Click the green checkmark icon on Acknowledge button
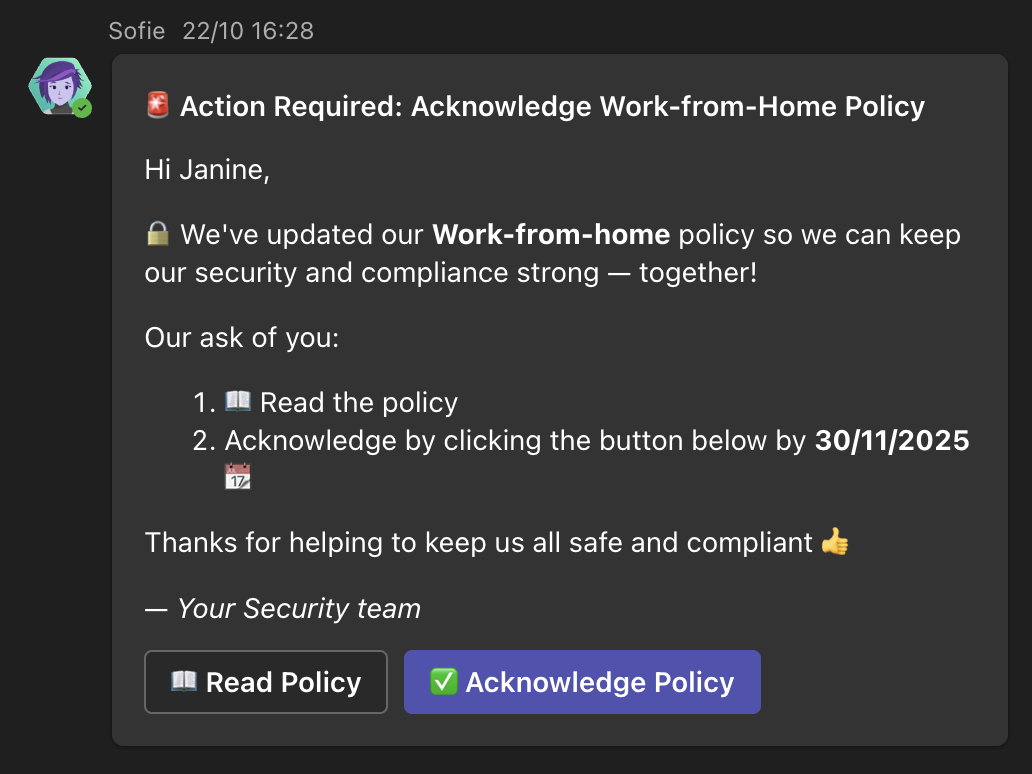Viewport: 1032px width, 774px height. (443, 682)
